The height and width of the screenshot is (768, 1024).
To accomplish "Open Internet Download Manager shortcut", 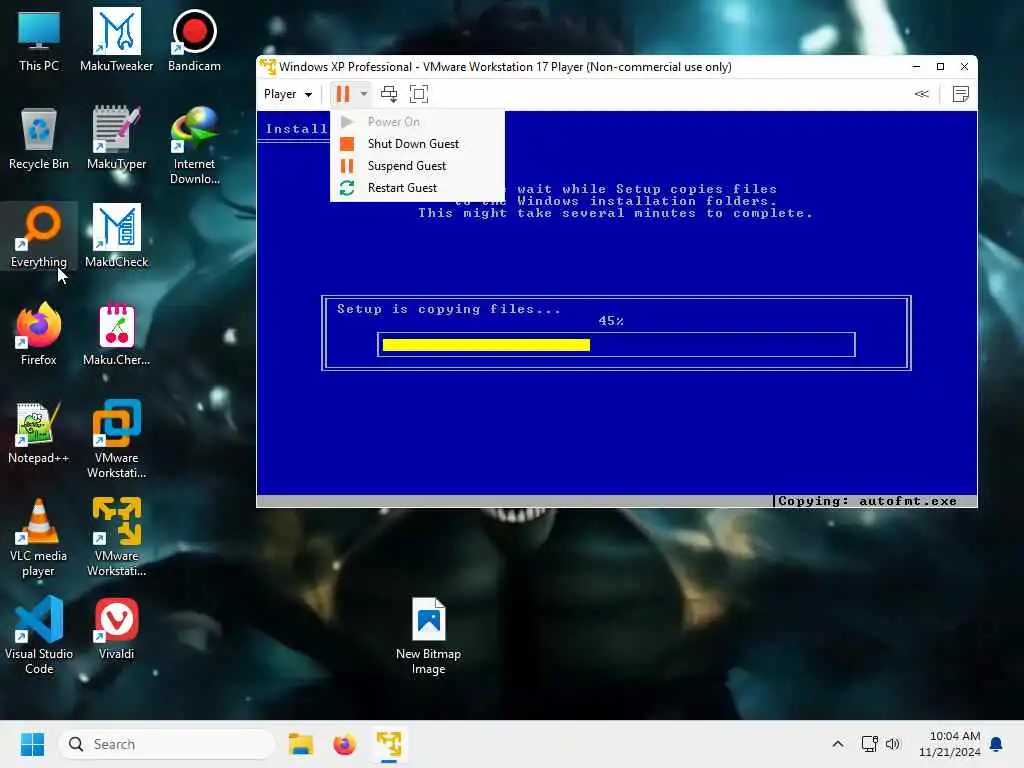I will [194, 146].
